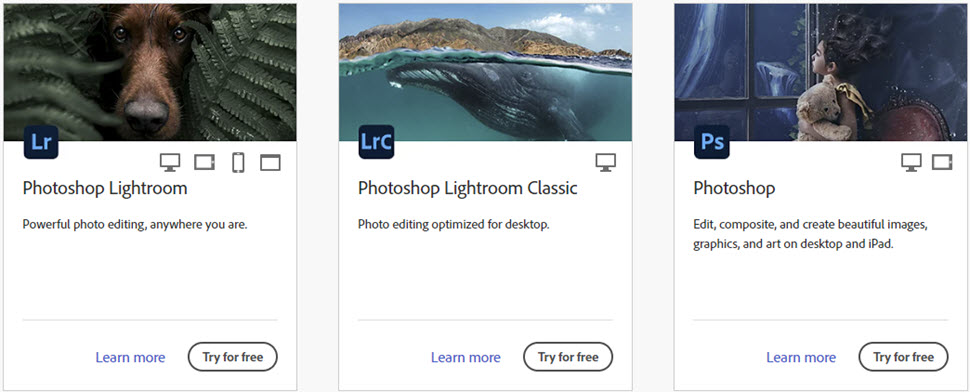The height and width of the screenshot is (392, 970).
Task: Click the dog in ferns image
Action: (150, 72)
